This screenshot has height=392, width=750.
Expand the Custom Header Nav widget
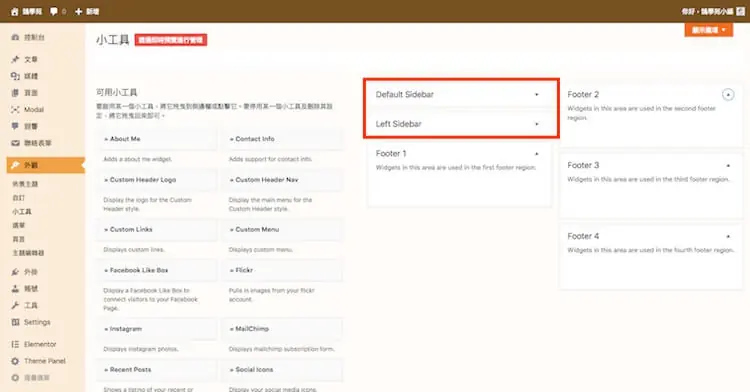pyautogui.click(x=282, y=180)
